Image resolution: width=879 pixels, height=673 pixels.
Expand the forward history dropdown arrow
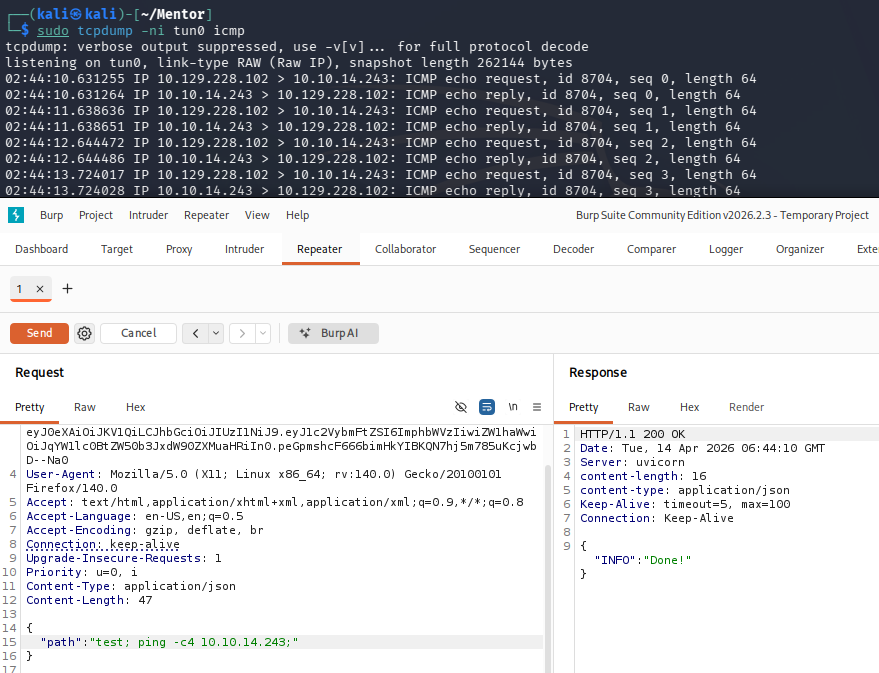pos(263,333)
